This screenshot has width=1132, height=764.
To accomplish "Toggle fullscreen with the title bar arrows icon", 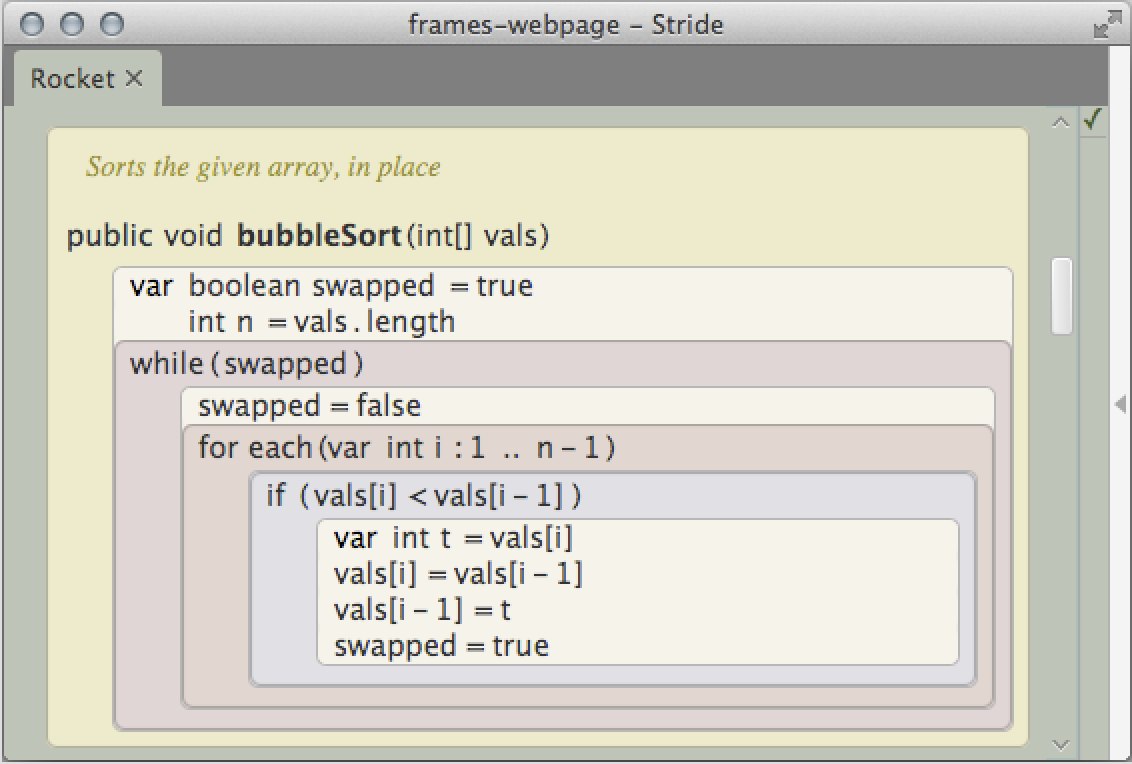I will click(x=1106, y=25).
